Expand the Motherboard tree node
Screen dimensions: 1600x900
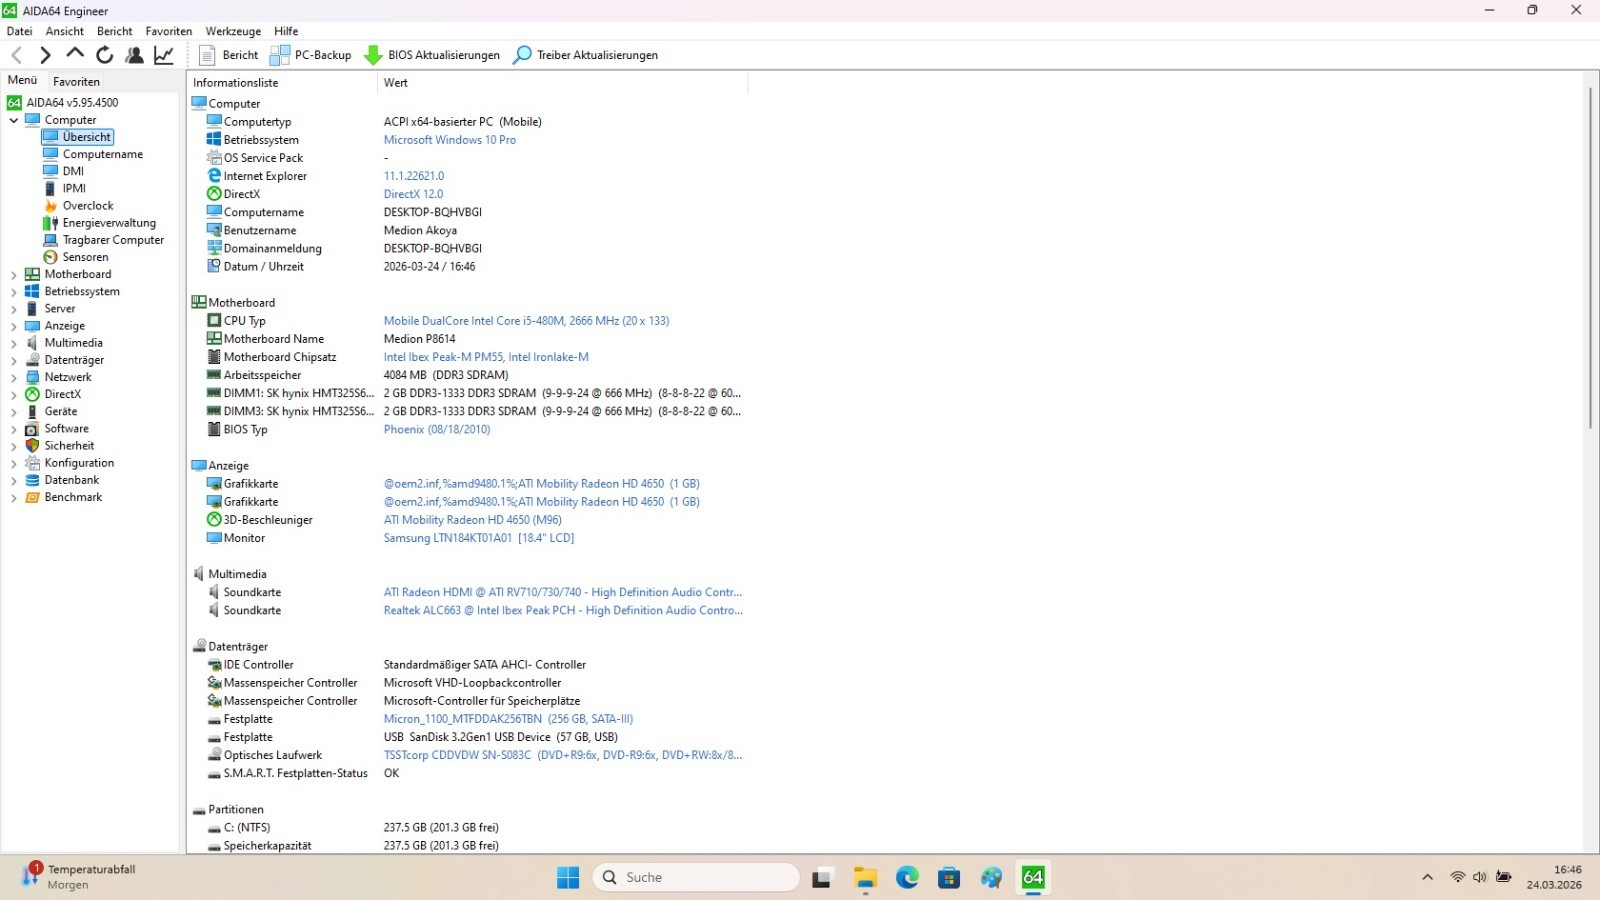14,274
